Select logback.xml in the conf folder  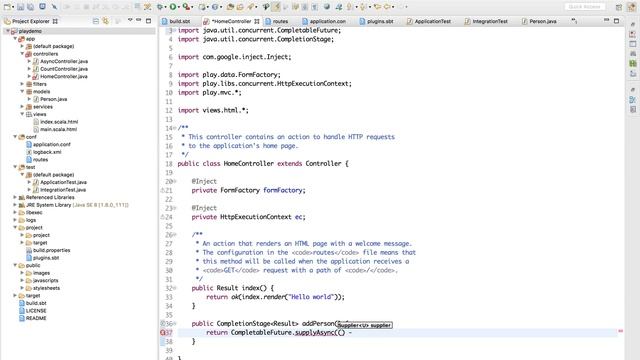47,152
